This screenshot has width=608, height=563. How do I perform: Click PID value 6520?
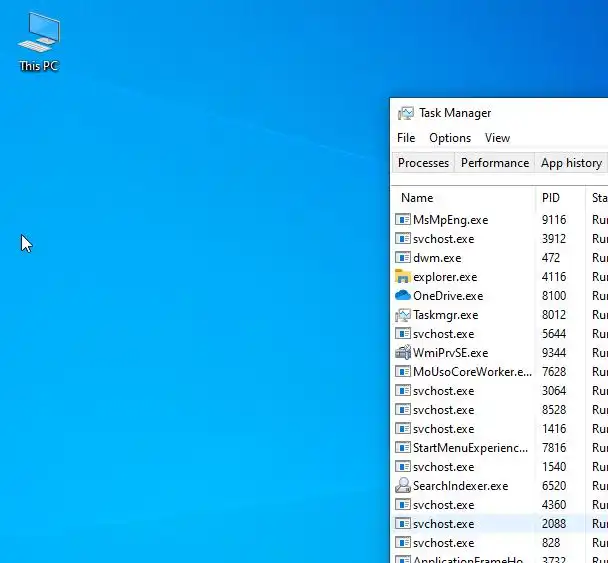(x=554, y=486)
